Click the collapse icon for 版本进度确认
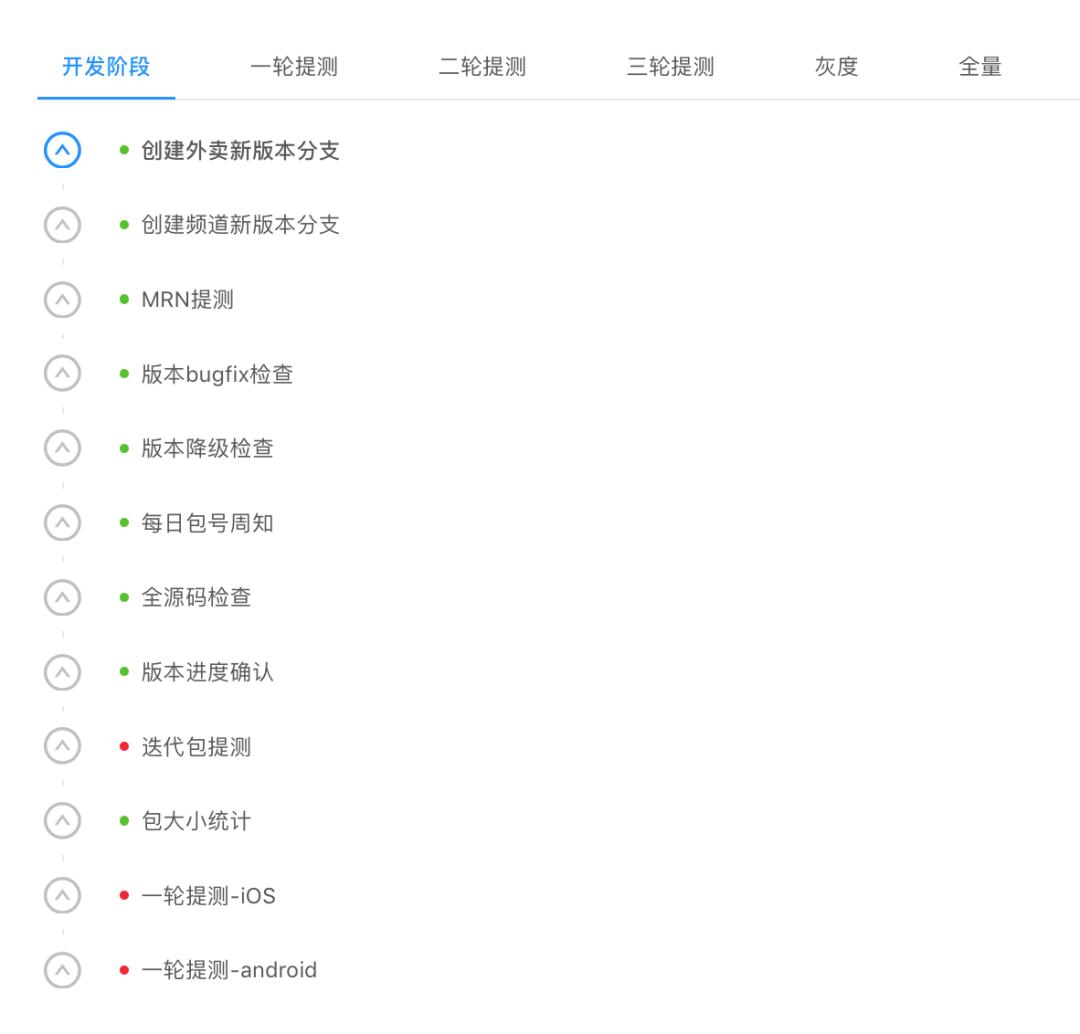This screenshot has width=1080, height=1034. coord(62,672)
